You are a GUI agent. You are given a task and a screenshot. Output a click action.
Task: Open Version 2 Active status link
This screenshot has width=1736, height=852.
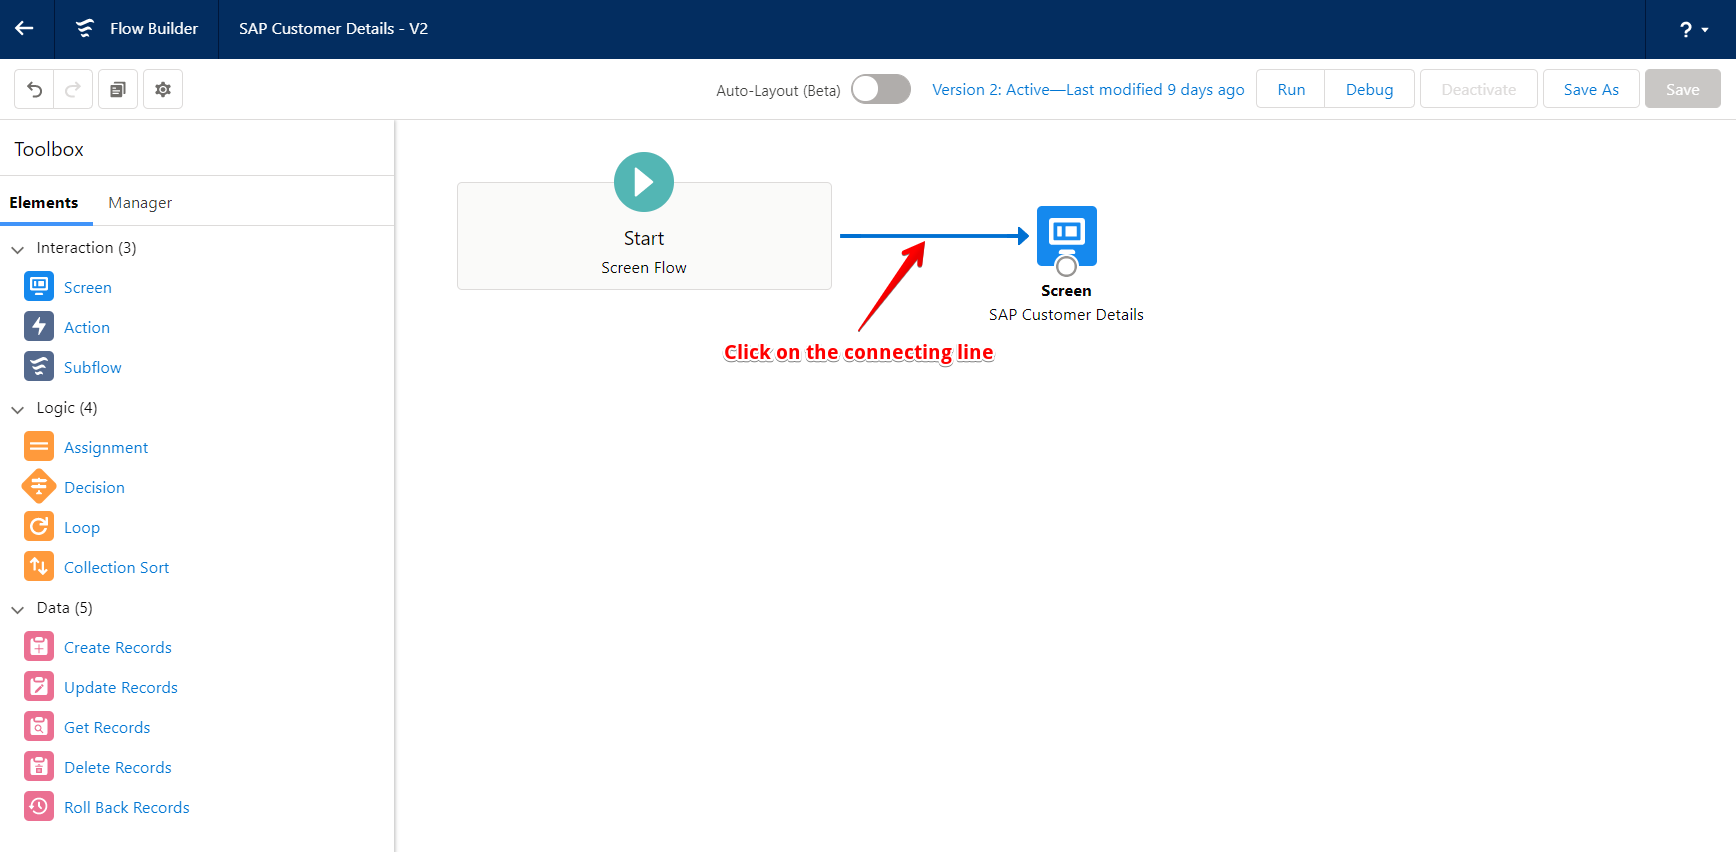point(1088,90)
